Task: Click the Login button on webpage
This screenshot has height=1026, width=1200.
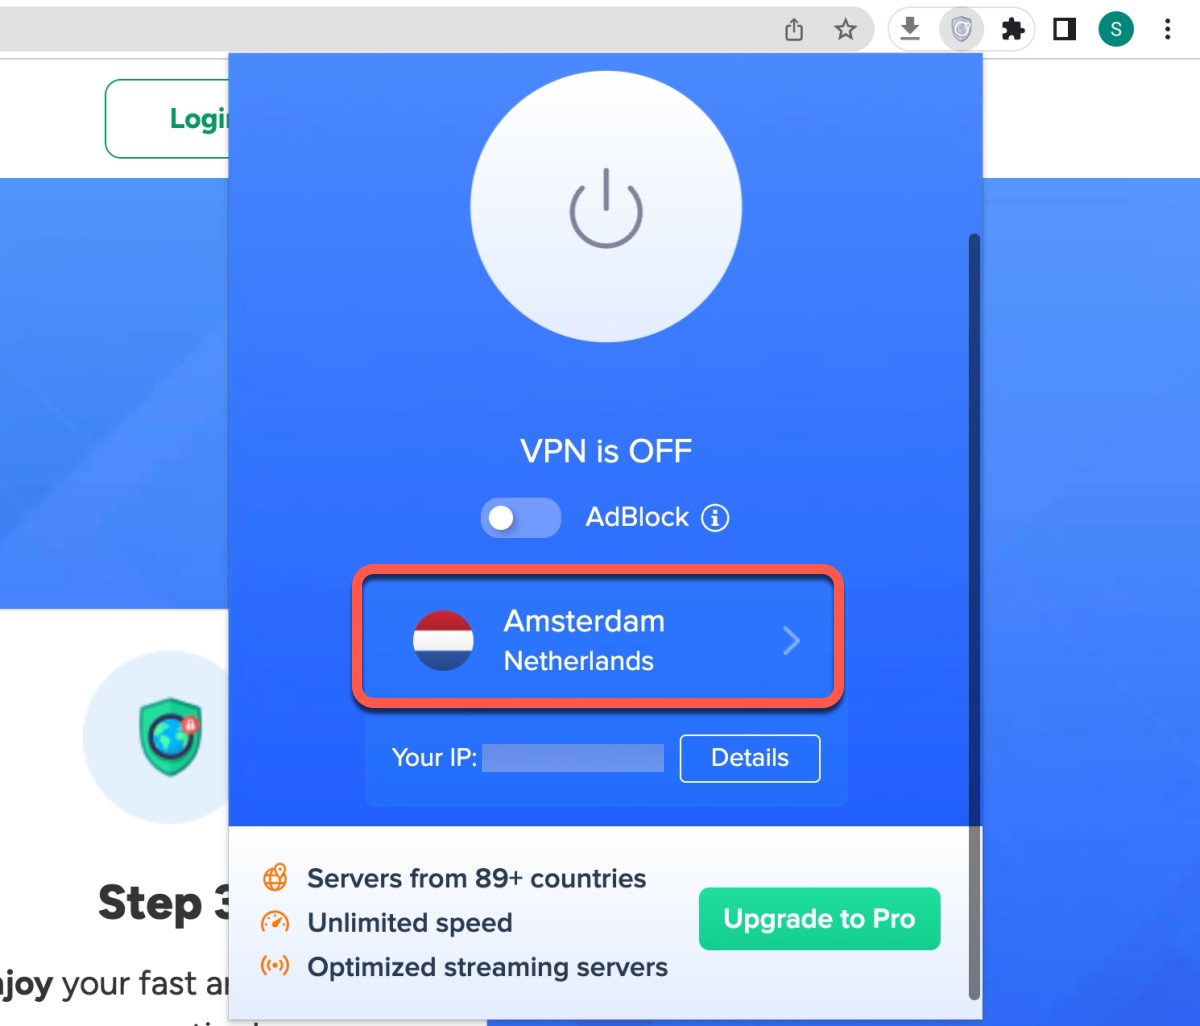Action: point(168,119)
